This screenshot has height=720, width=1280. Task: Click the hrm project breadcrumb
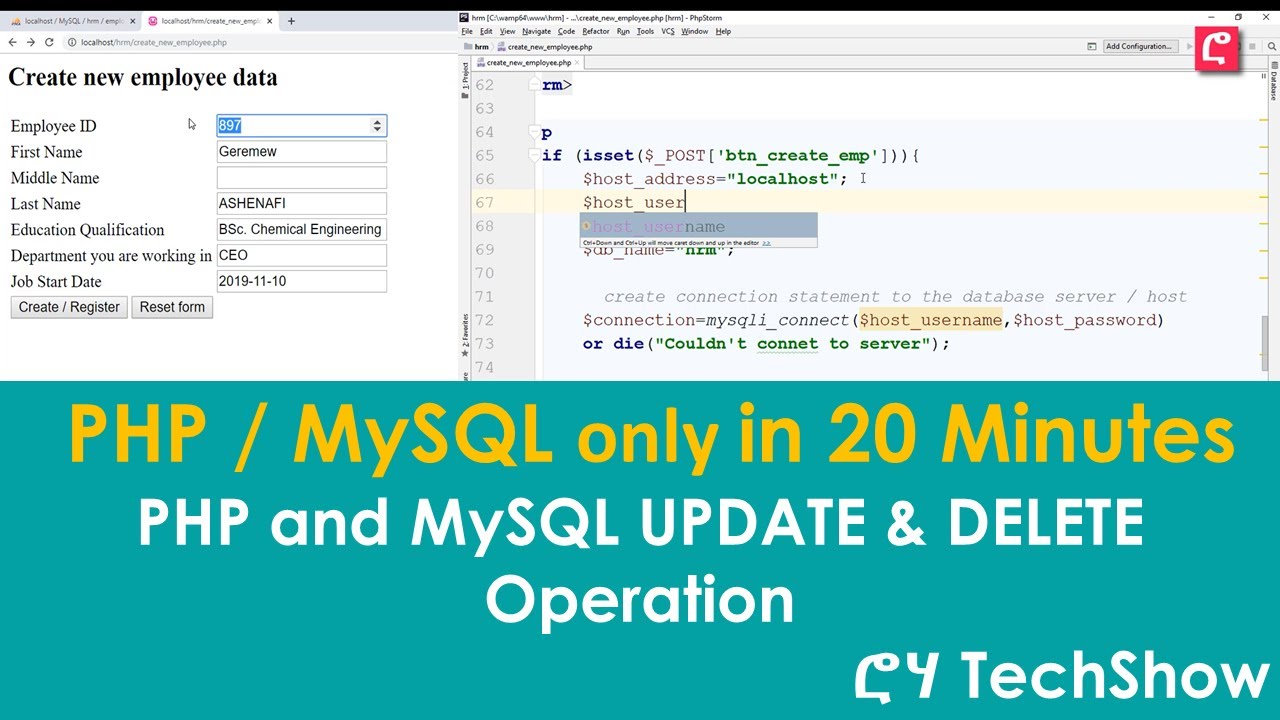[478, 46]
